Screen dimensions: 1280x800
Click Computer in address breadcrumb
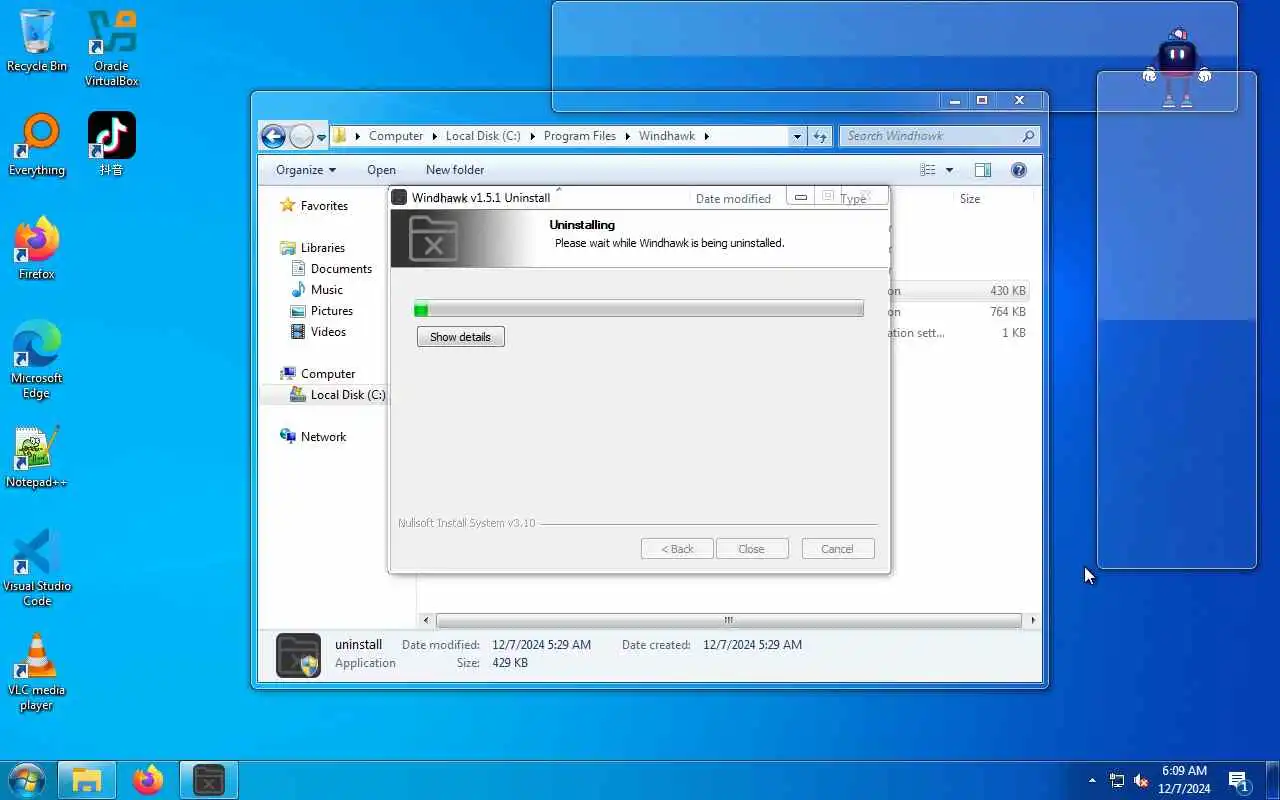[396, 136]
